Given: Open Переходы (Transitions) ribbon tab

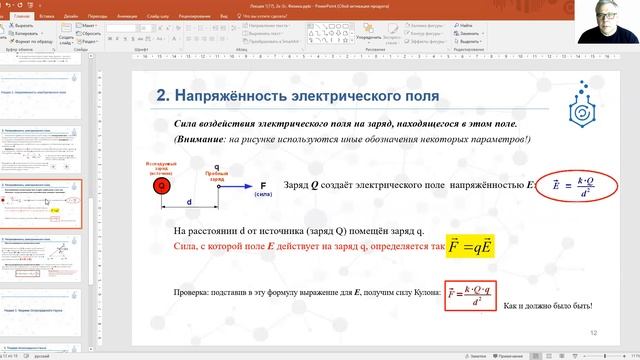Looking at the screenshot, I should pos(98,16).
